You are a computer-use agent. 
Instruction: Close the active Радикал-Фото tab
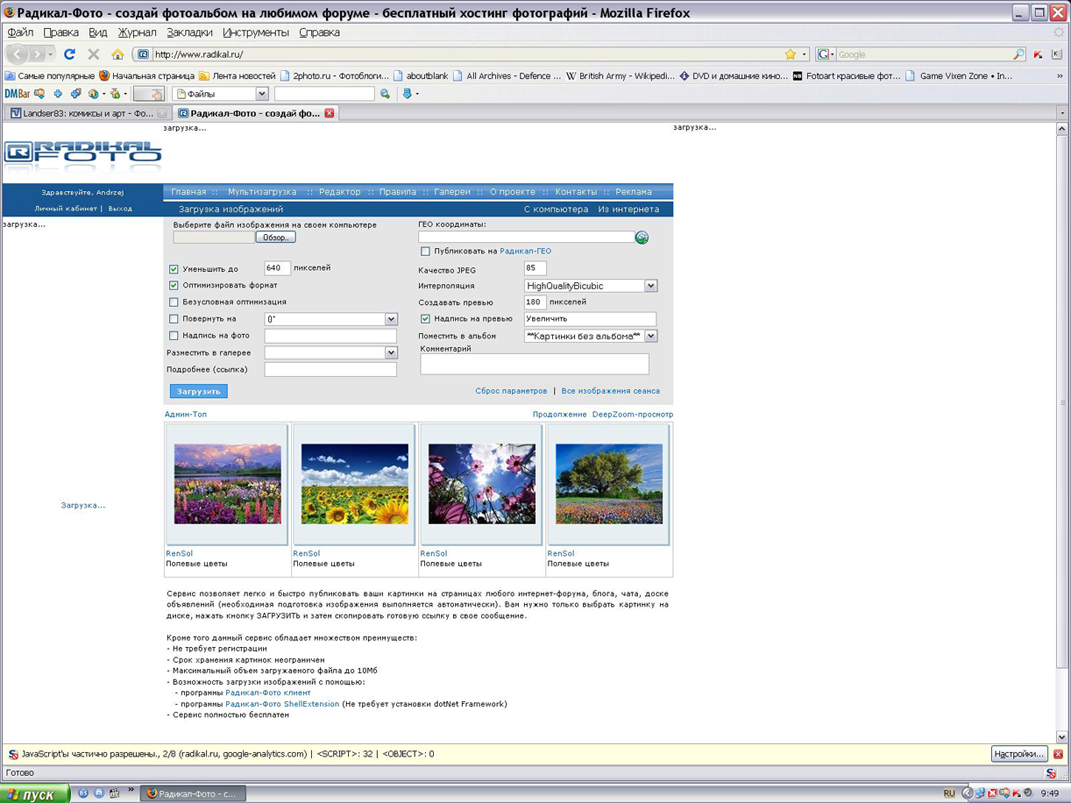[329, 113]
